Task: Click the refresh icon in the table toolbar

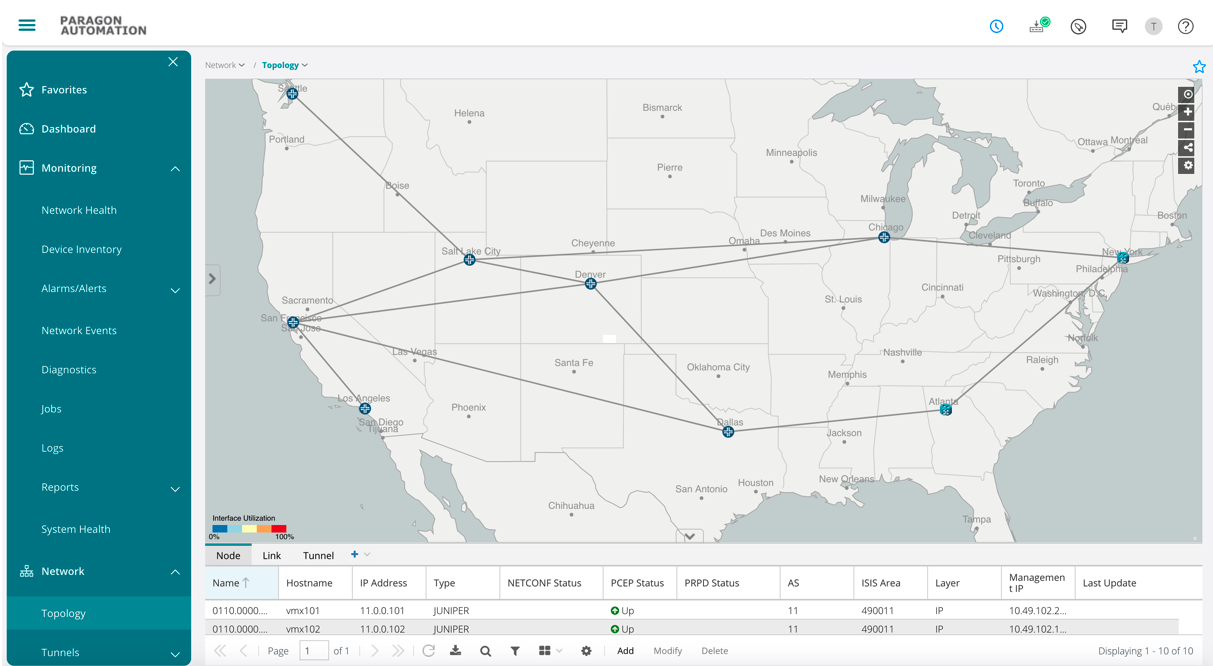Action: coord(429,650)
